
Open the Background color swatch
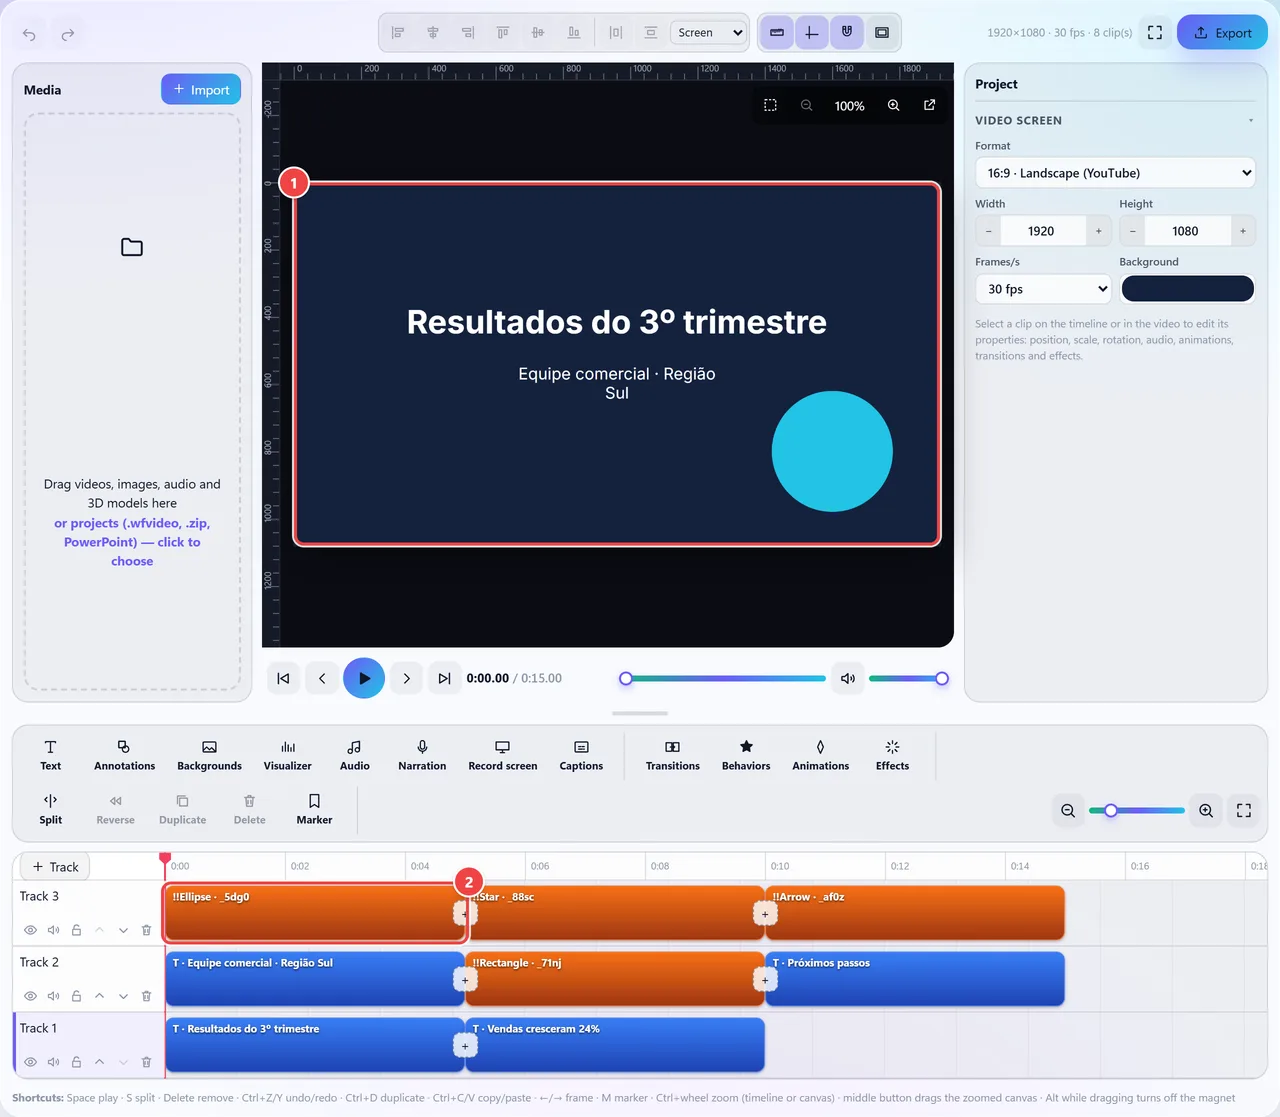1187,289
